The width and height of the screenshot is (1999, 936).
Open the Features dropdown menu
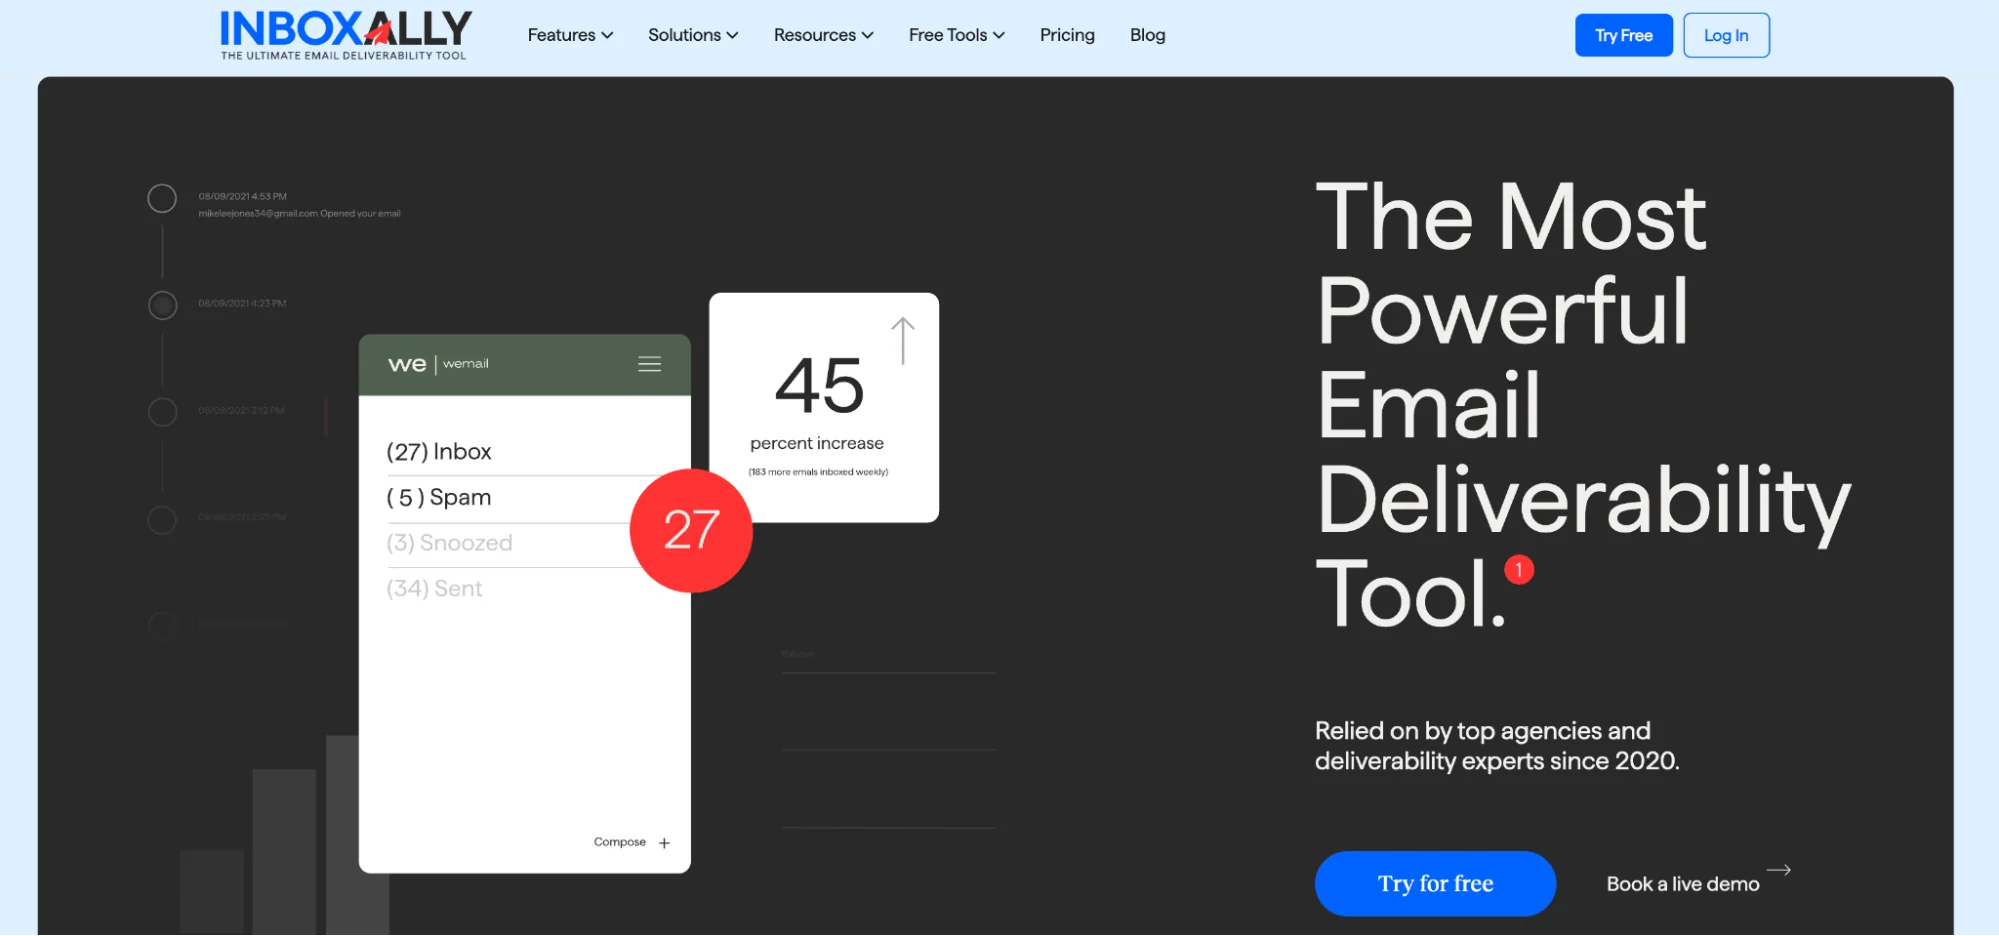570,35
